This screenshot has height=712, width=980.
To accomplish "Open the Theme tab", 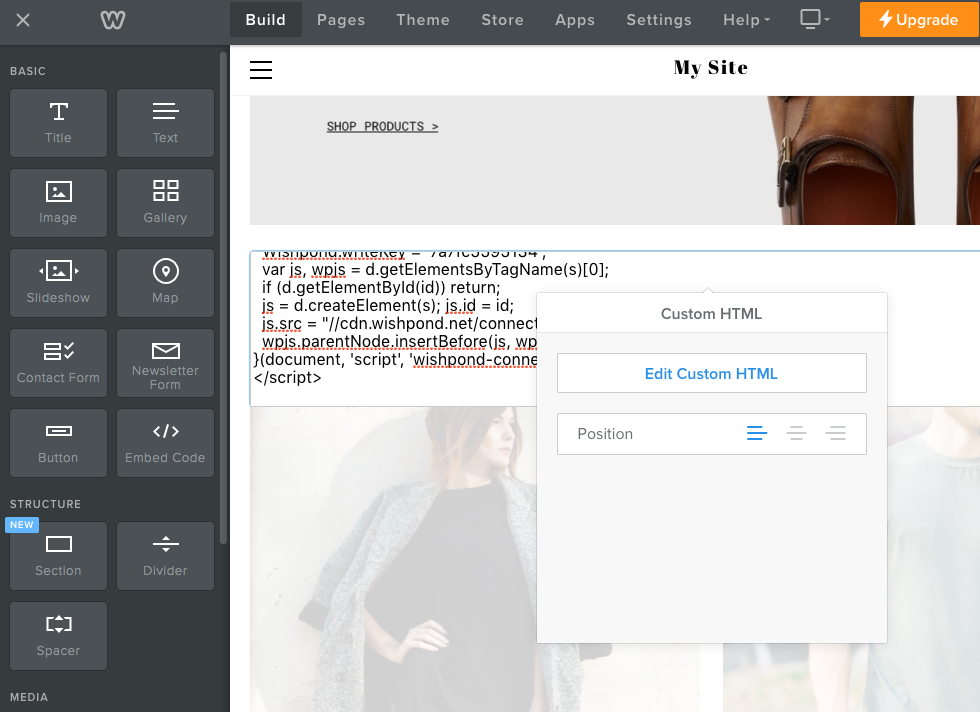I will point(423,20).
